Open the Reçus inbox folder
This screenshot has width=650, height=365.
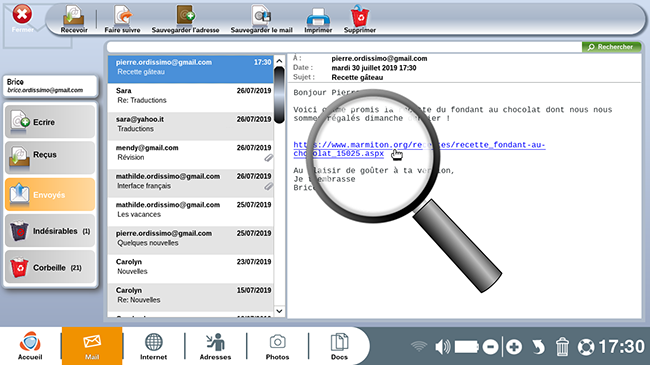50,157
